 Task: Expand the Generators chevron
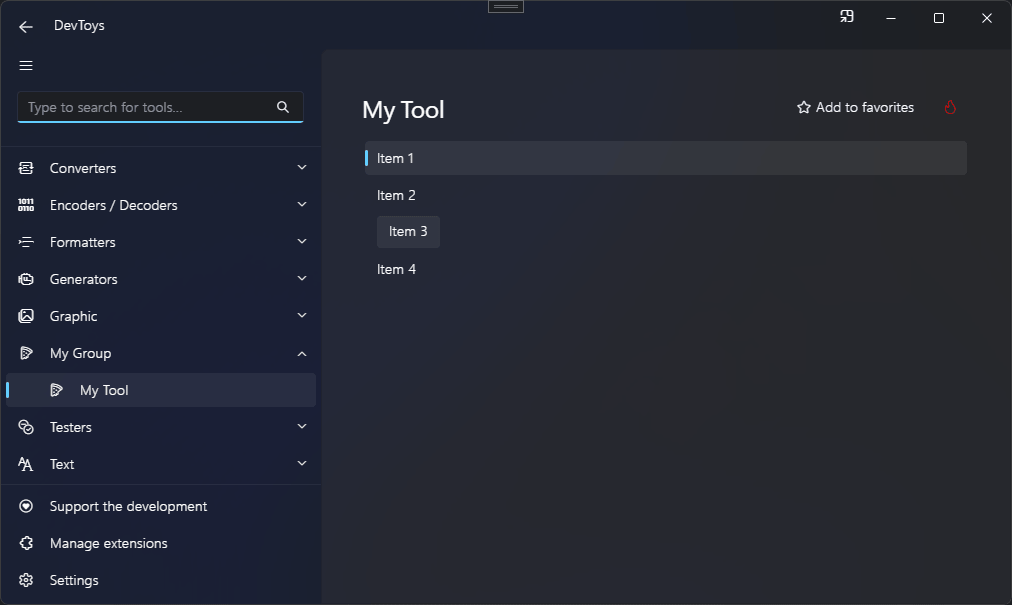pyautogui.click(x=301, y=278)
